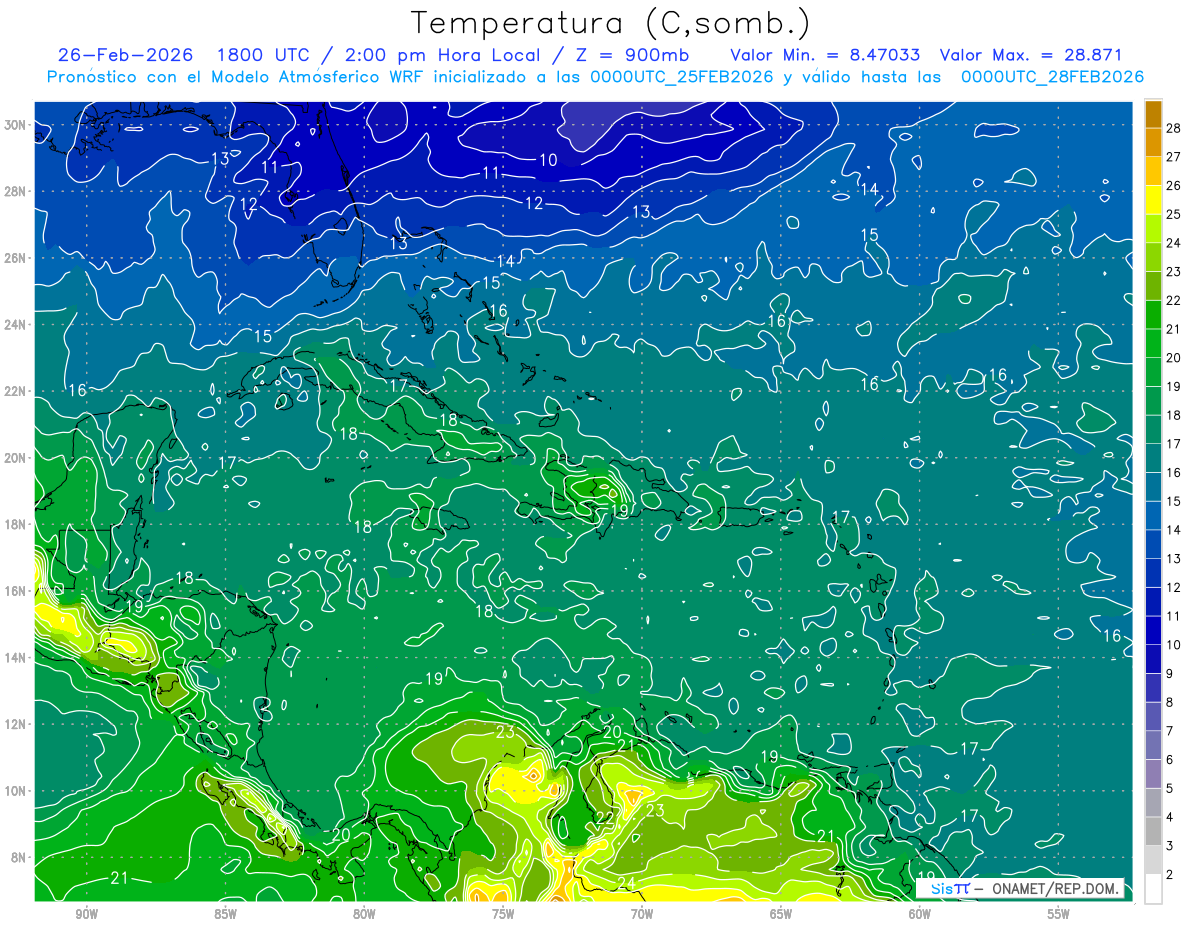This screenshot has width=1200, height=927.
Task: Click the 'Valor Min. = 8.47033' readout
Action: pos(825,55)
